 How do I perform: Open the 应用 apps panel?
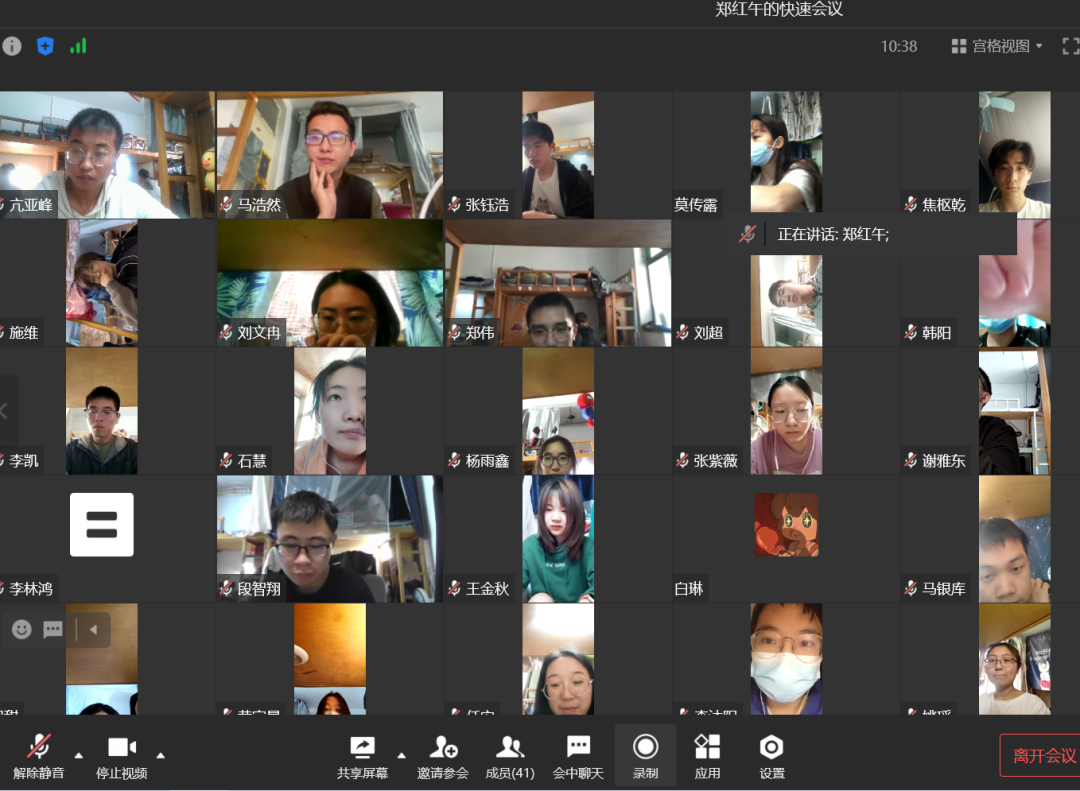click(707, 756)
